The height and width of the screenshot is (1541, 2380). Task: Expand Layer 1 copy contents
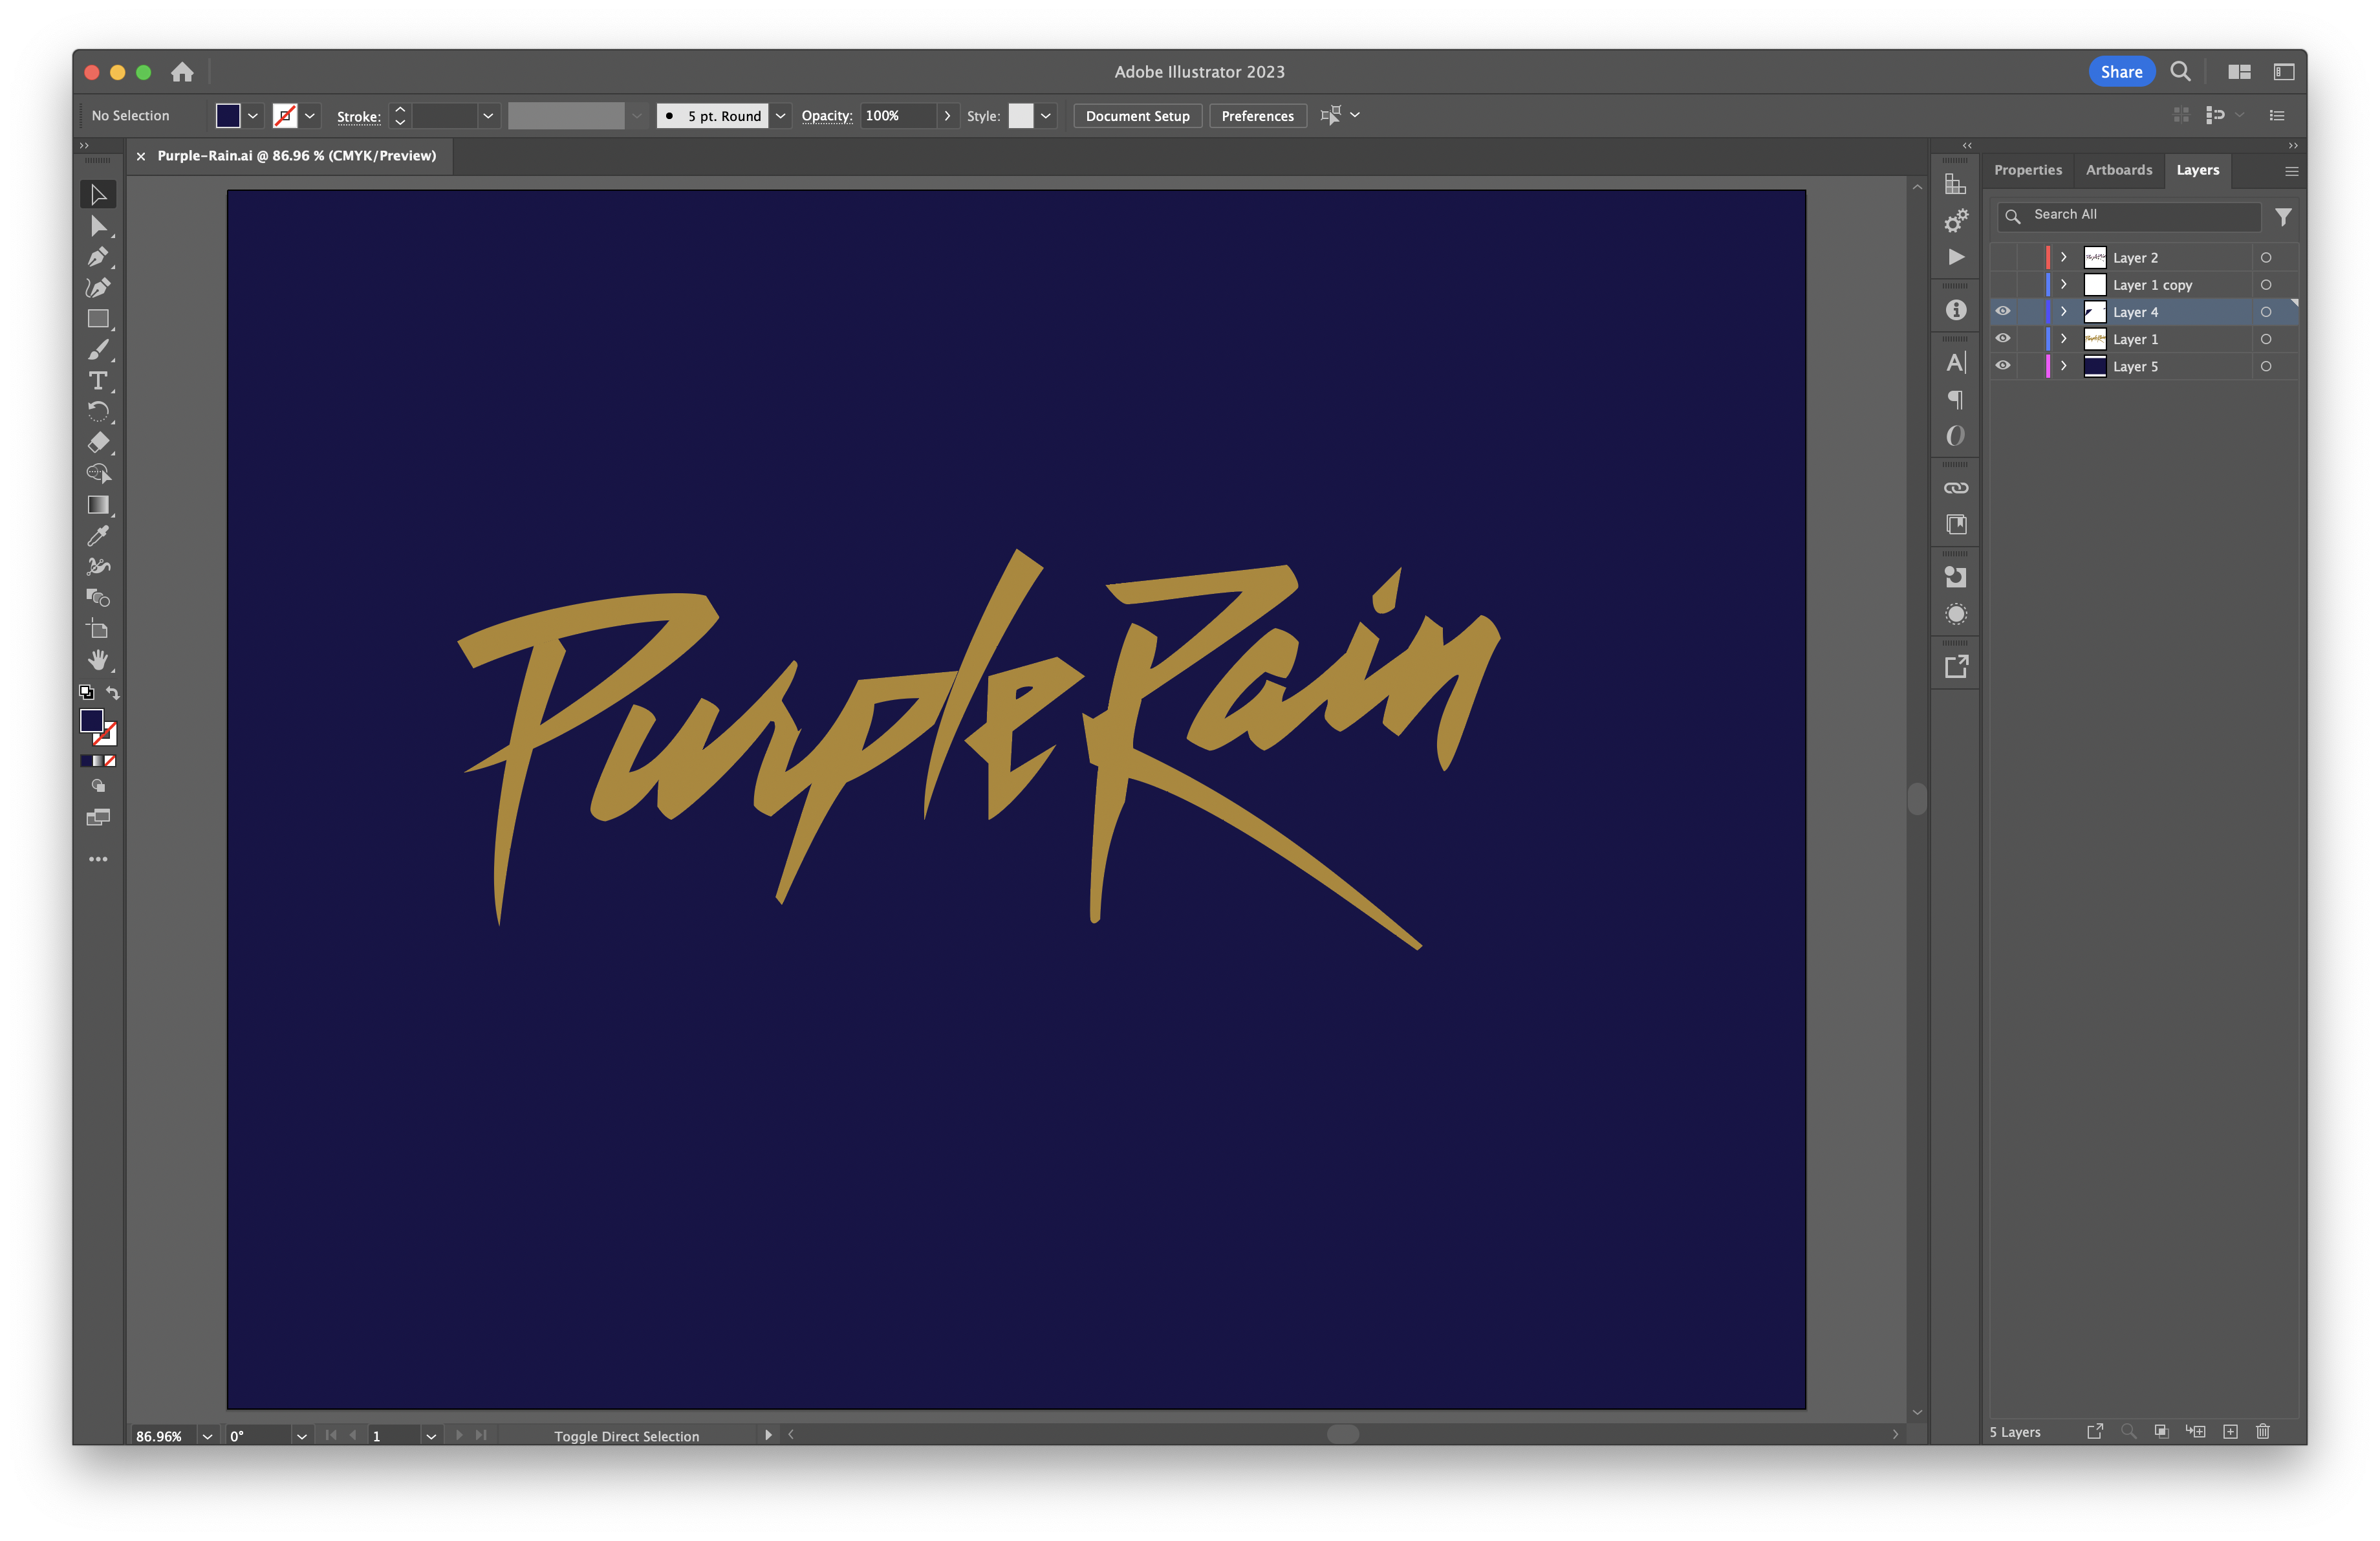click(2063, 284)
